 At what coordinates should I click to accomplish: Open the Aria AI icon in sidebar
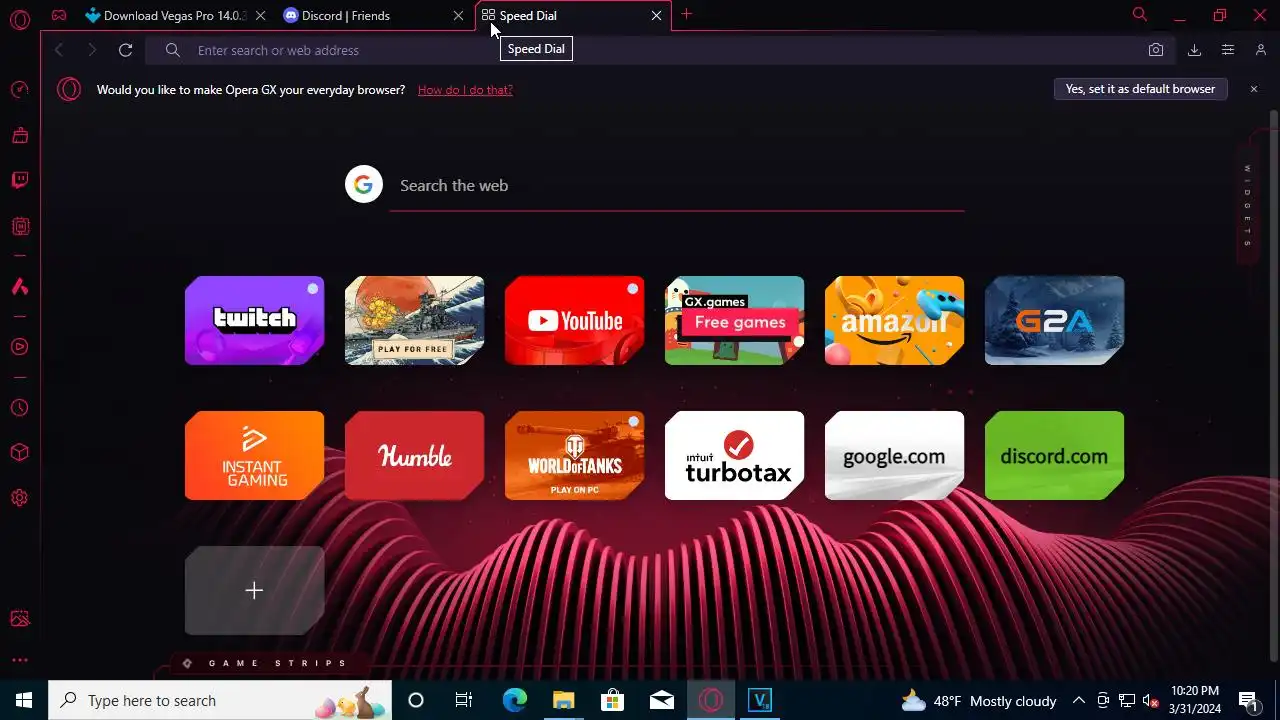click(19, 287)
